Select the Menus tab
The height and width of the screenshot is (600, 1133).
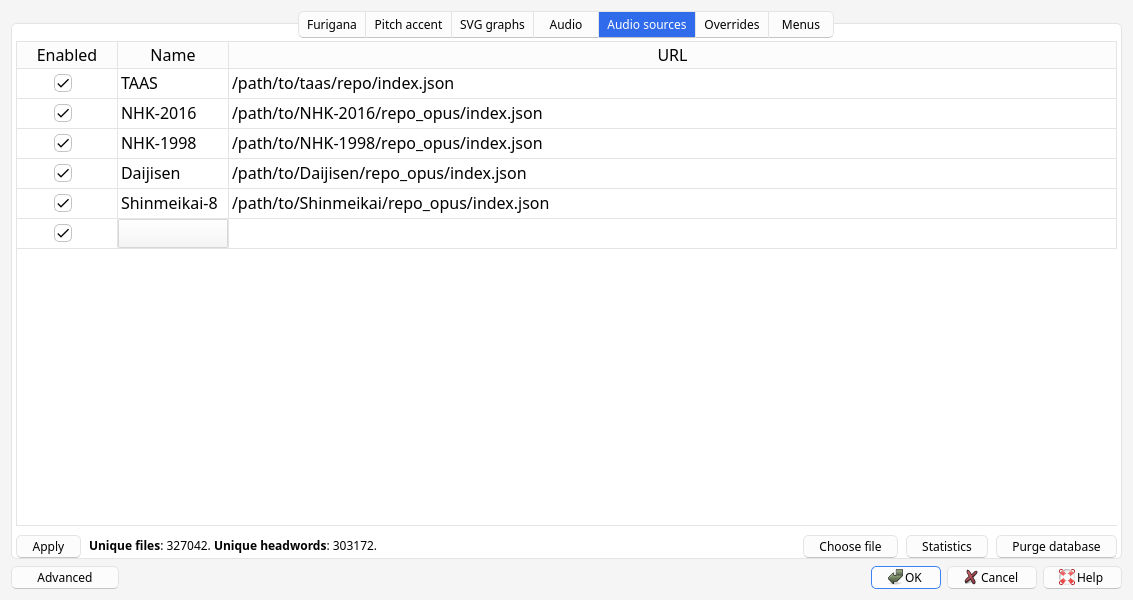[x=800, y=24]
